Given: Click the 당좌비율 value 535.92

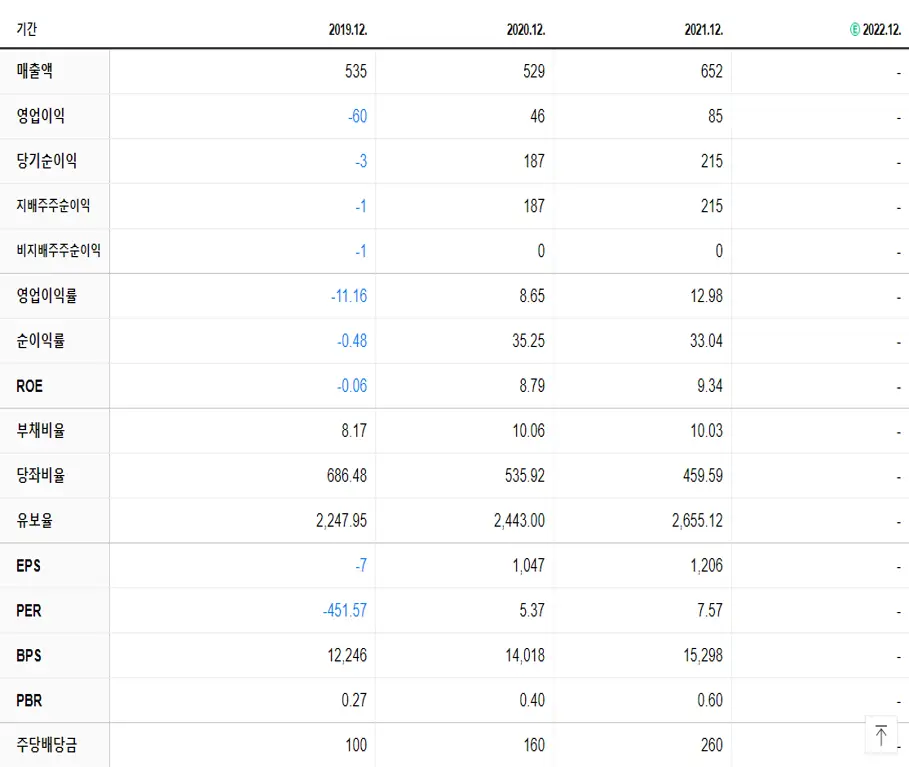Looking at the screenshot, I should (525, 475).
